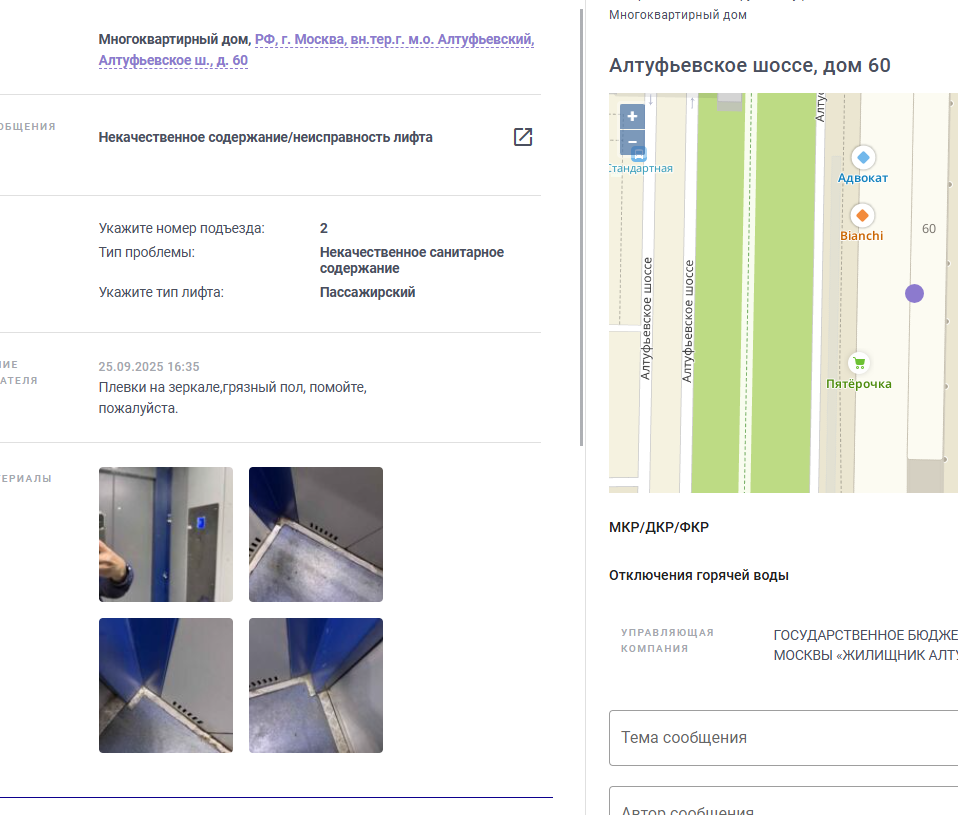This screenshot has width=958, height=815.
Task: Click the heading Алтуфьевское шоссе, дом 60
Action: click(x=750, y=65)
